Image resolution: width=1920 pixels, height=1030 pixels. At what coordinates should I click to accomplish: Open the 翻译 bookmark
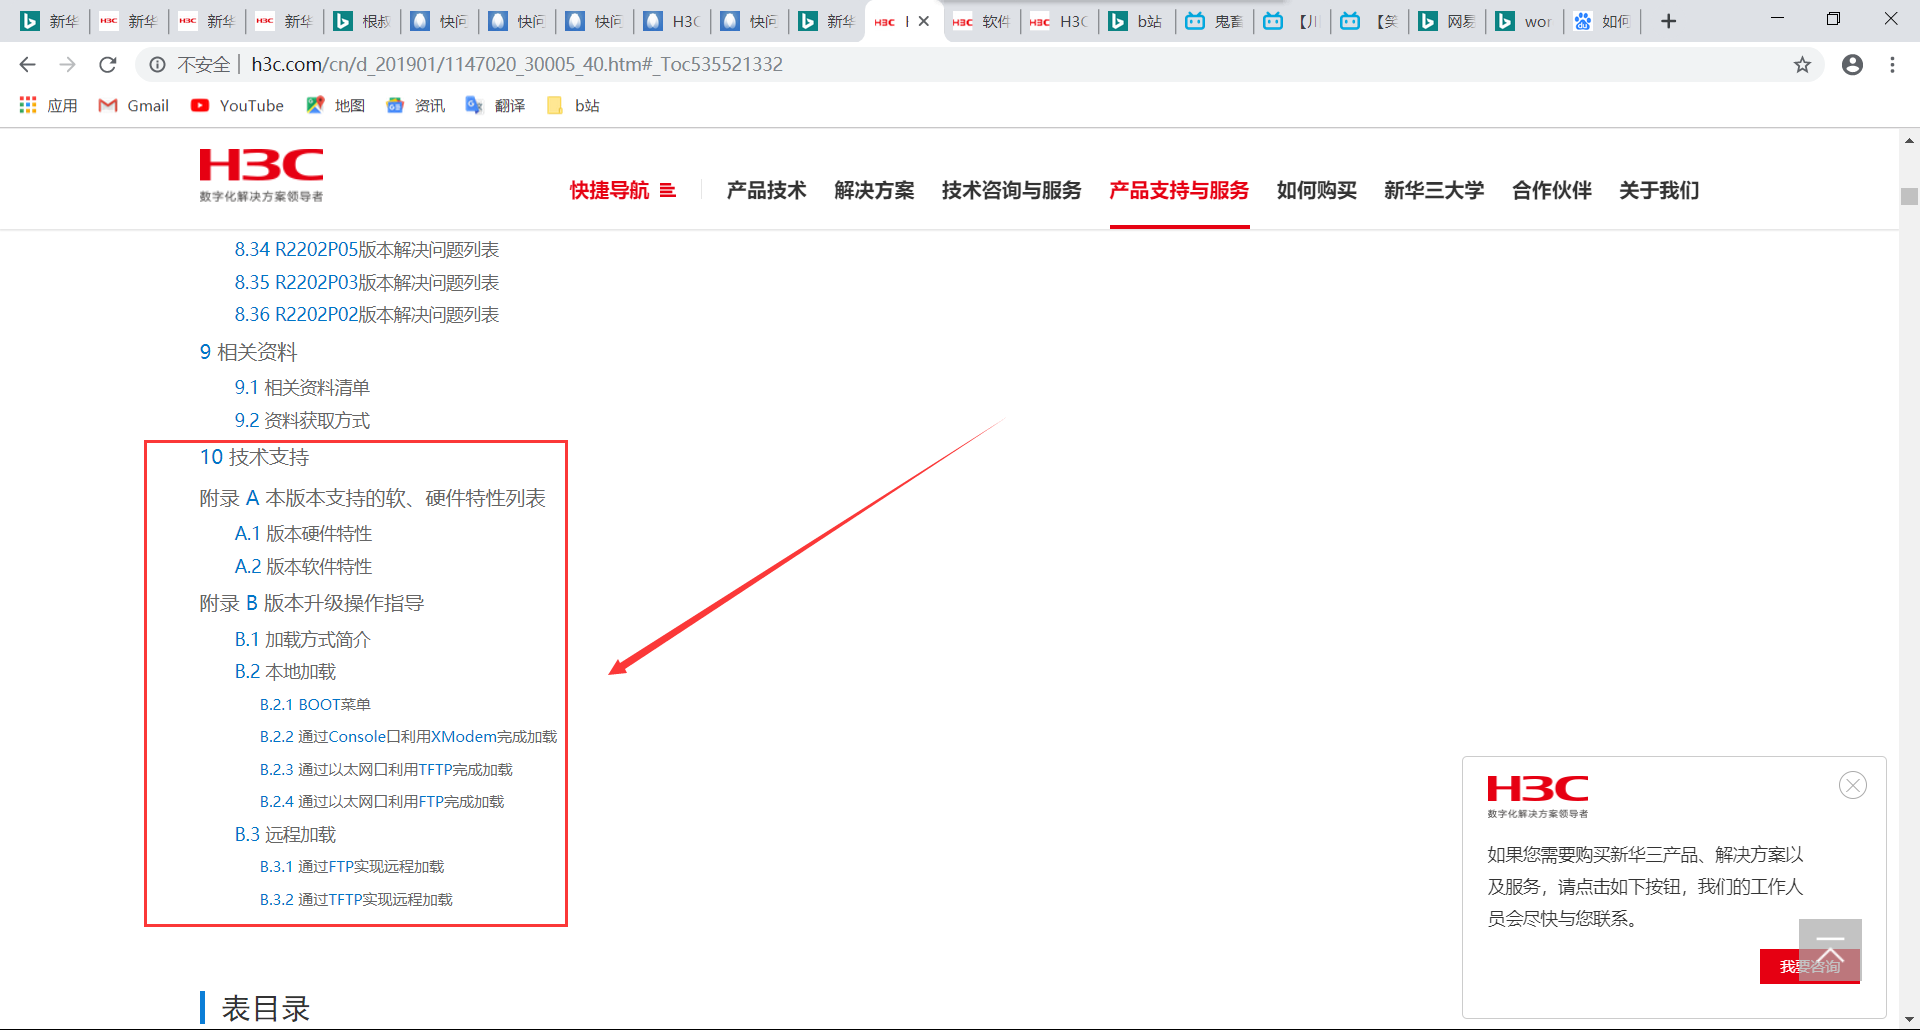[x=495, y=105]
